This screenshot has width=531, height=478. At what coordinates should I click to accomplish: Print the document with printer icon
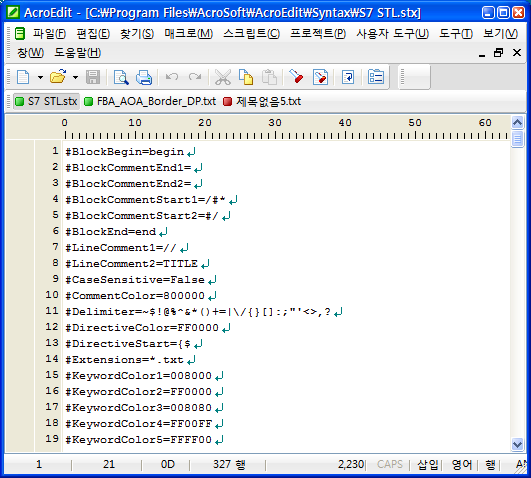144,77
